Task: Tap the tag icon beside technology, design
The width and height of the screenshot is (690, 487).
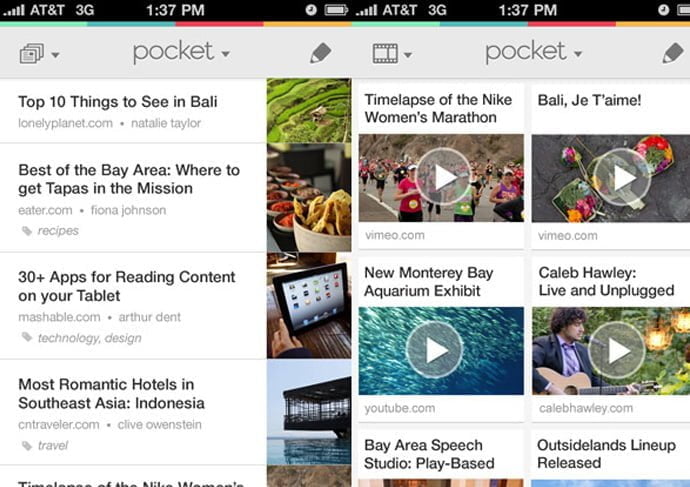Action: [27, 337]
